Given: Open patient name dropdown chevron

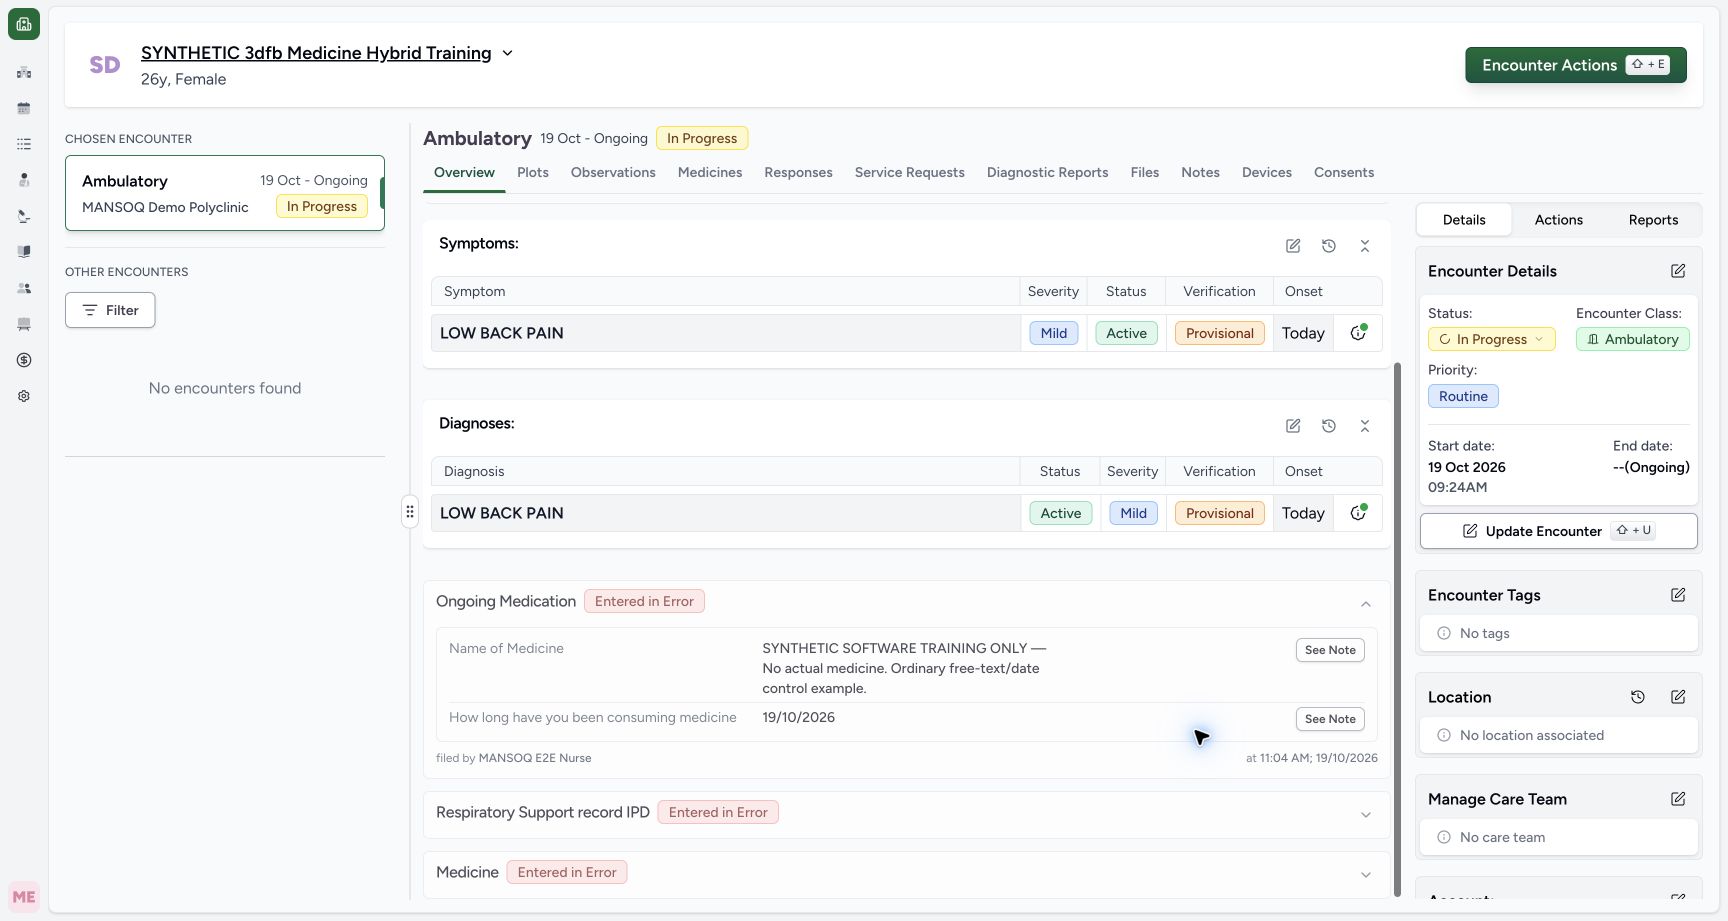Looking at the screenshot, I should click(x=507, y=53).
